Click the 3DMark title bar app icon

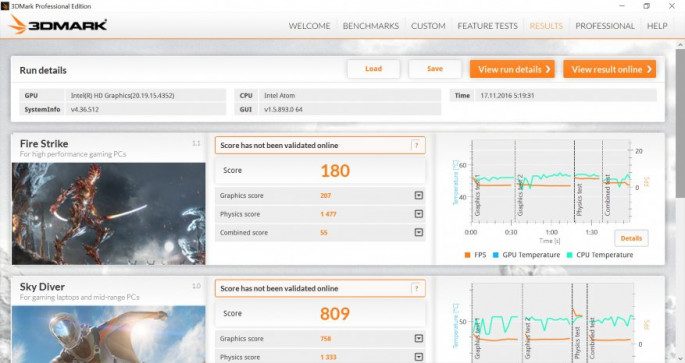click(x=5, y=6)
